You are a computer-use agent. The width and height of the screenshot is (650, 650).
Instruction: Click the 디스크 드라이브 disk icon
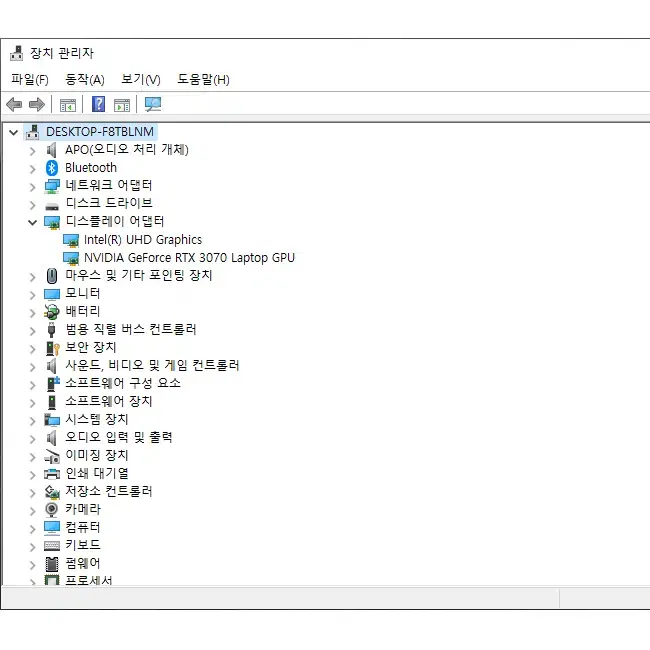52,206
